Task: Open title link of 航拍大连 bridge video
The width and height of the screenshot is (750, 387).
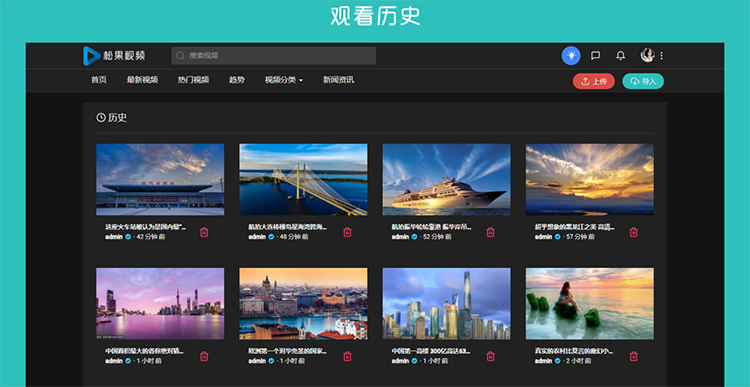Action: pyautogui.click(x=288, y=227)
